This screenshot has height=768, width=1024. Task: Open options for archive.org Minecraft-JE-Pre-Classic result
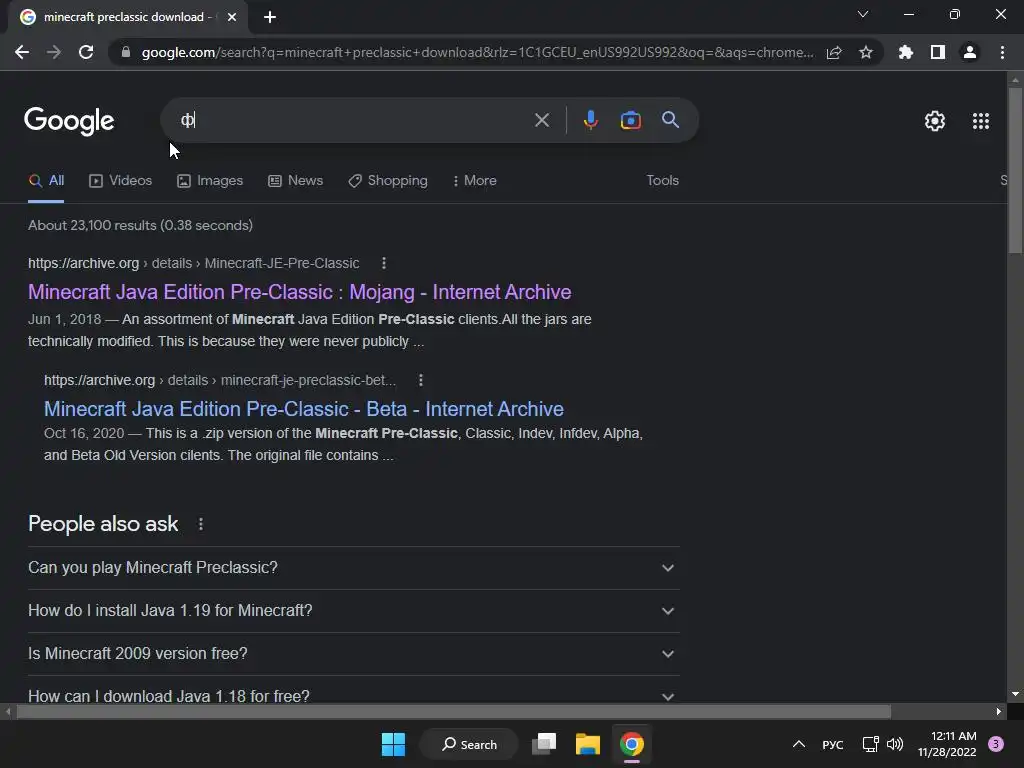[384, 263]
